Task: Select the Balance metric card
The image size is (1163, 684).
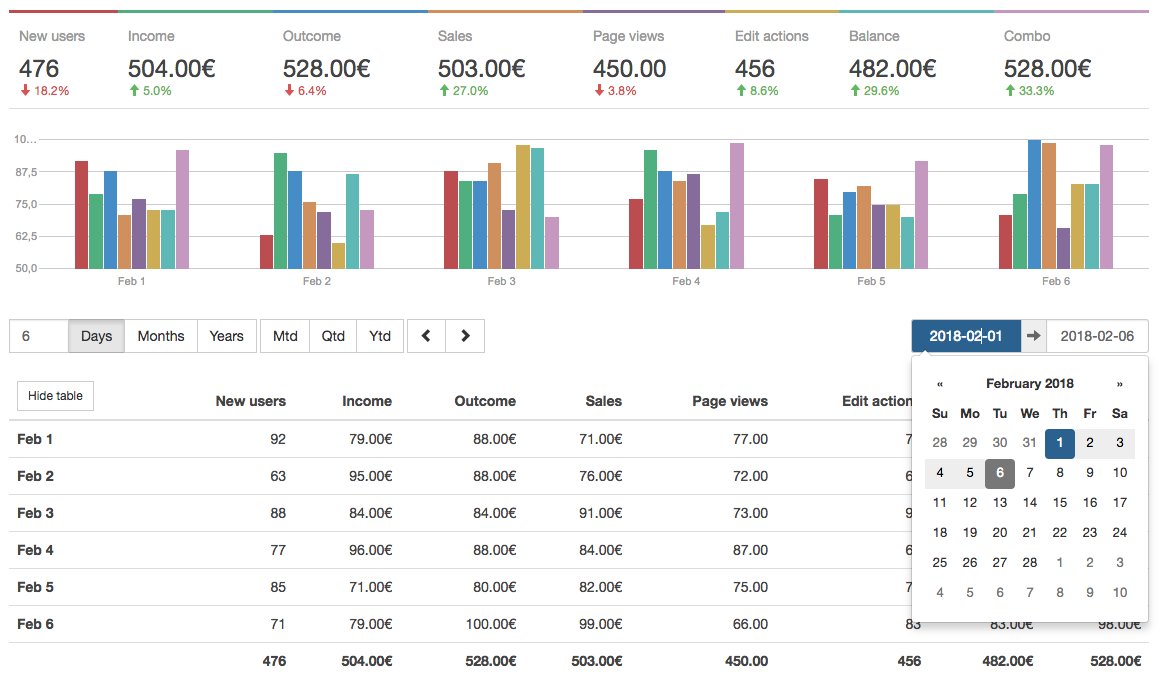Action: point(916,57)
